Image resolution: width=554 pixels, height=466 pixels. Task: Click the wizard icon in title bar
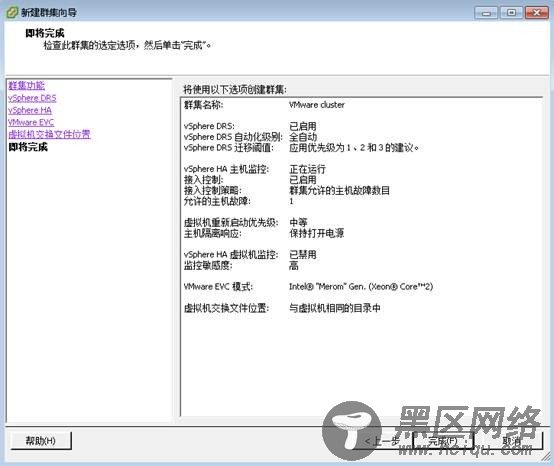12,12
